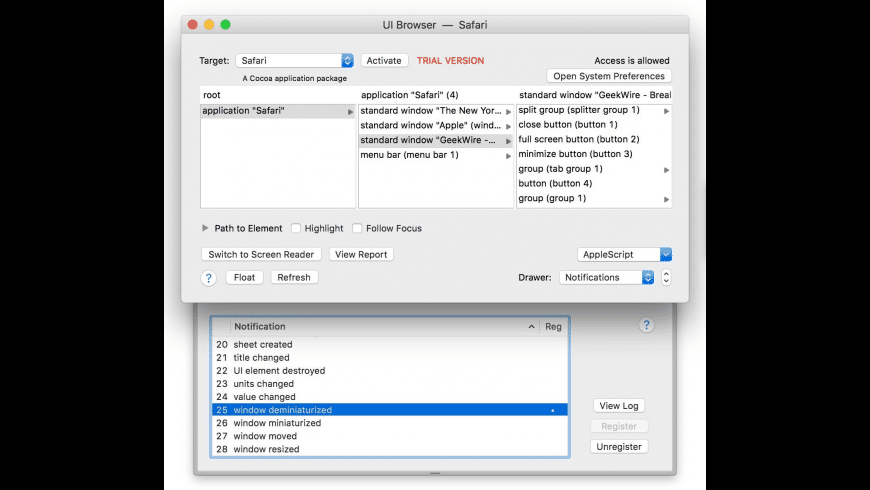The height and width of the screenshot is (490, 870).
Task: Expand arrow of group (tab group 1)
Action: pos(666,170)
